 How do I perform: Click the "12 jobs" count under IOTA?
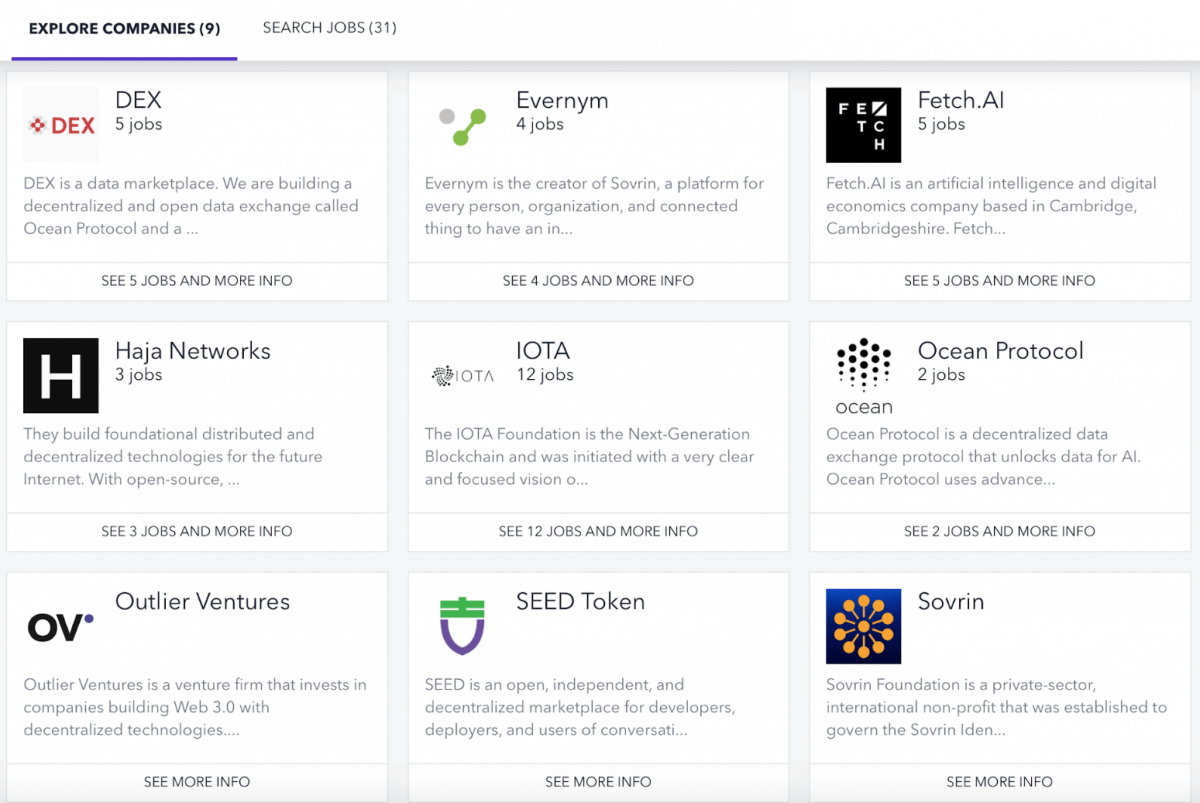coord(545,375)
